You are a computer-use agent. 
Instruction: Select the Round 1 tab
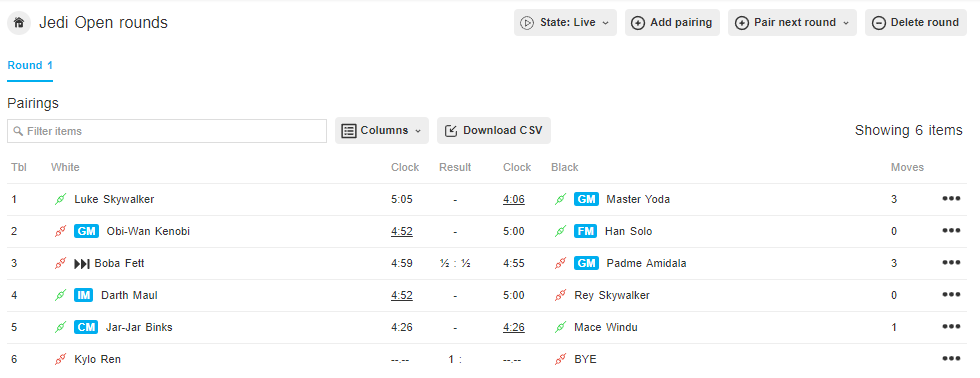click(30, 66)
